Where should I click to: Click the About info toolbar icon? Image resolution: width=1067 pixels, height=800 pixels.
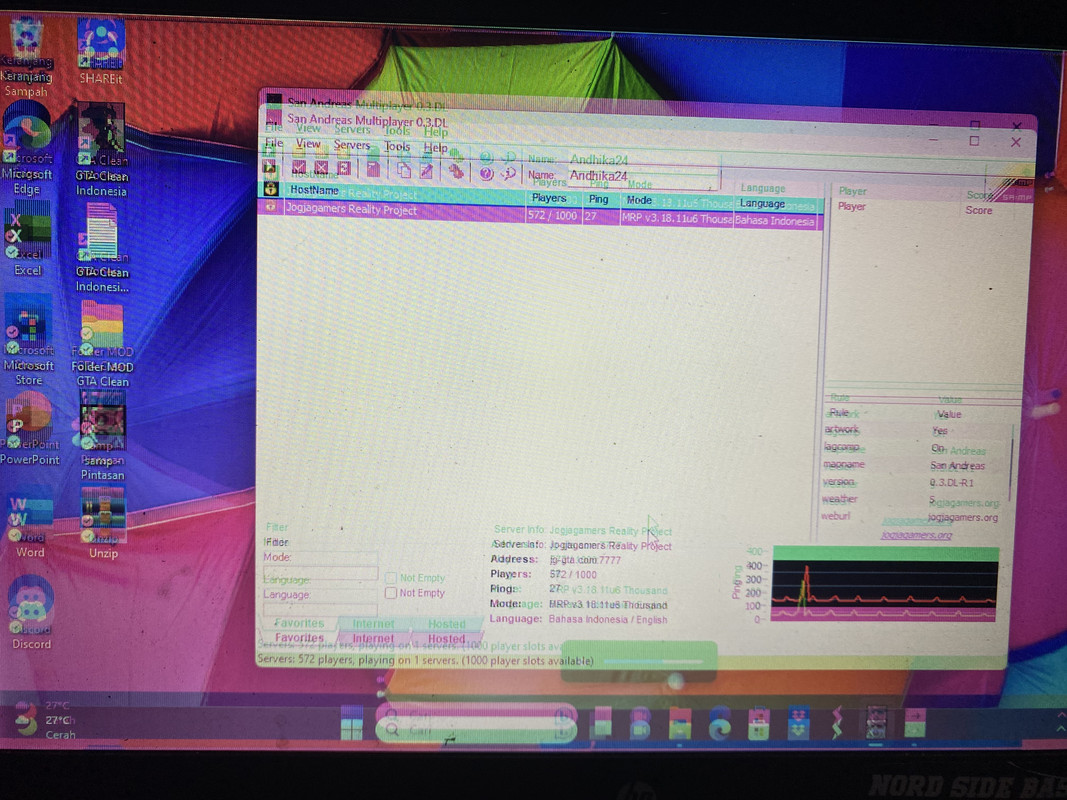508,173
